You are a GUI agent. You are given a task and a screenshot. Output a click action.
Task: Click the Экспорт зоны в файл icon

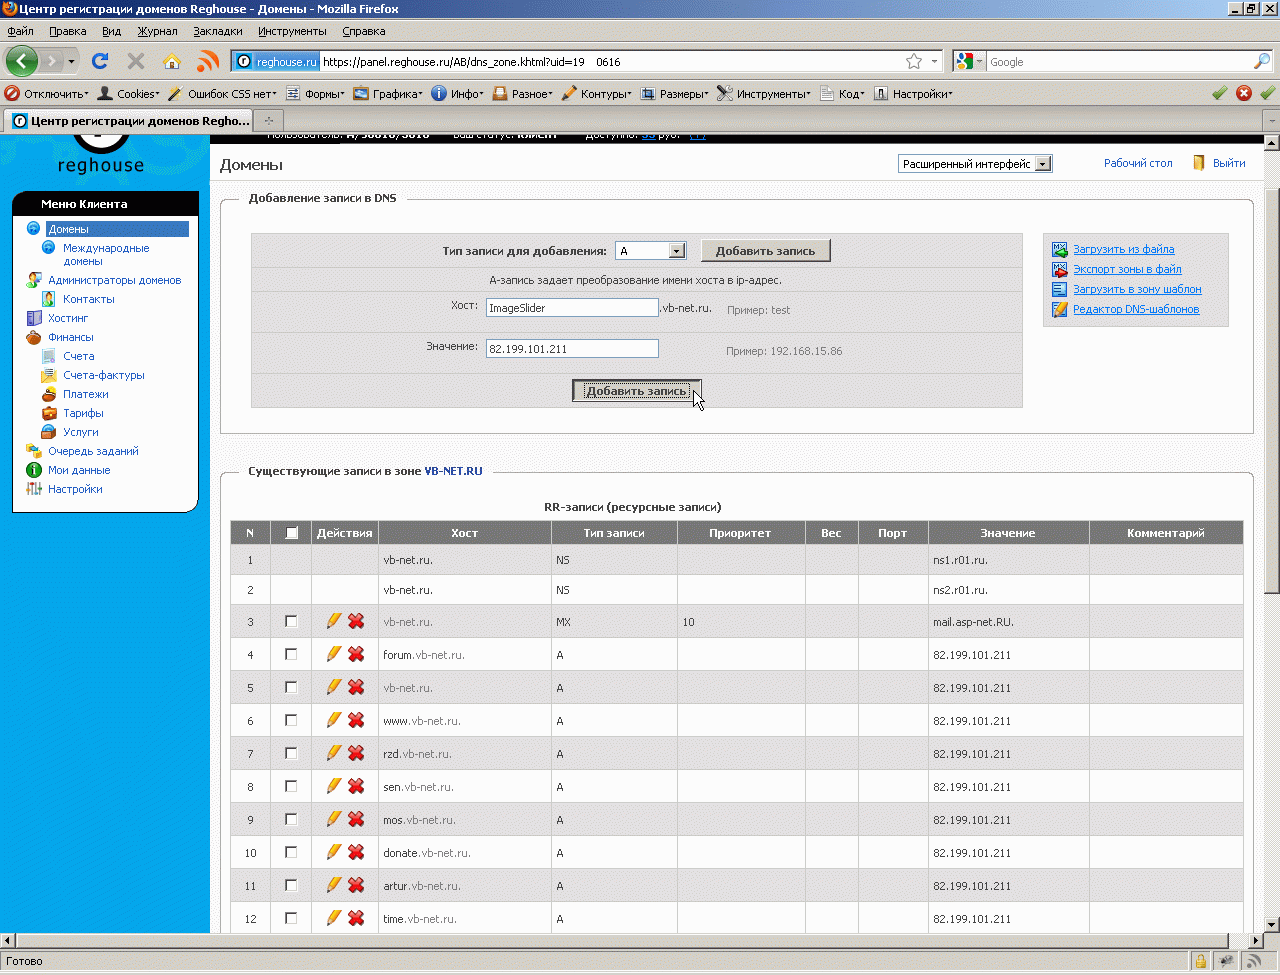coord(1060,269)
